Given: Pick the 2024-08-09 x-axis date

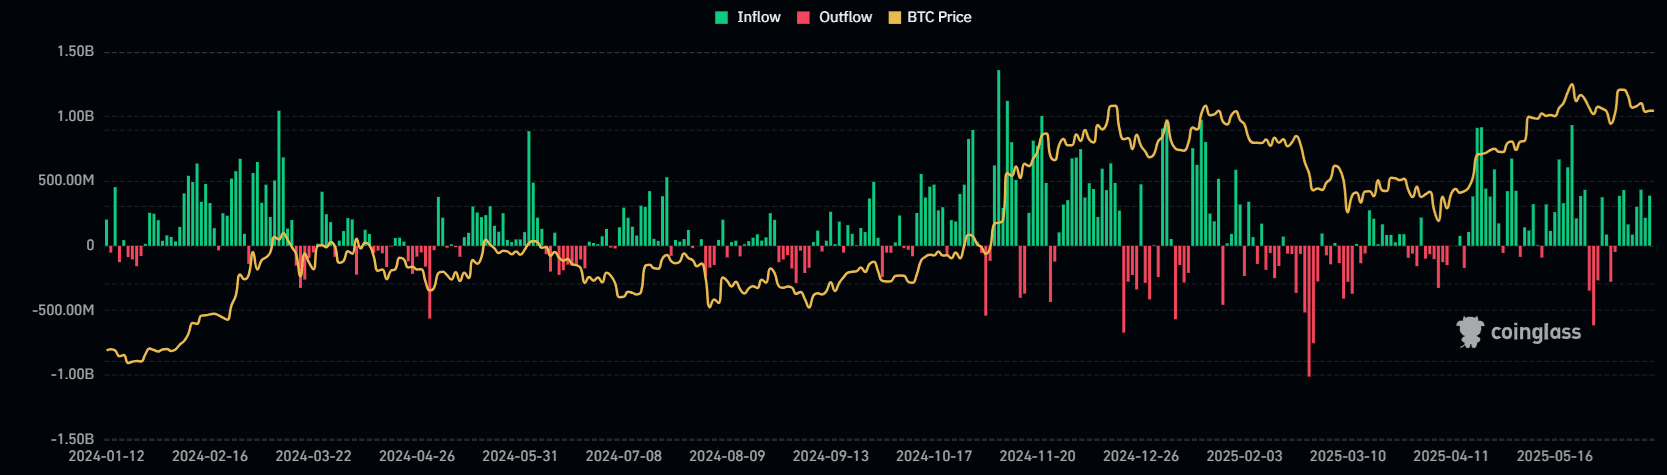Looking at the screenshot, I should point(727,456).
